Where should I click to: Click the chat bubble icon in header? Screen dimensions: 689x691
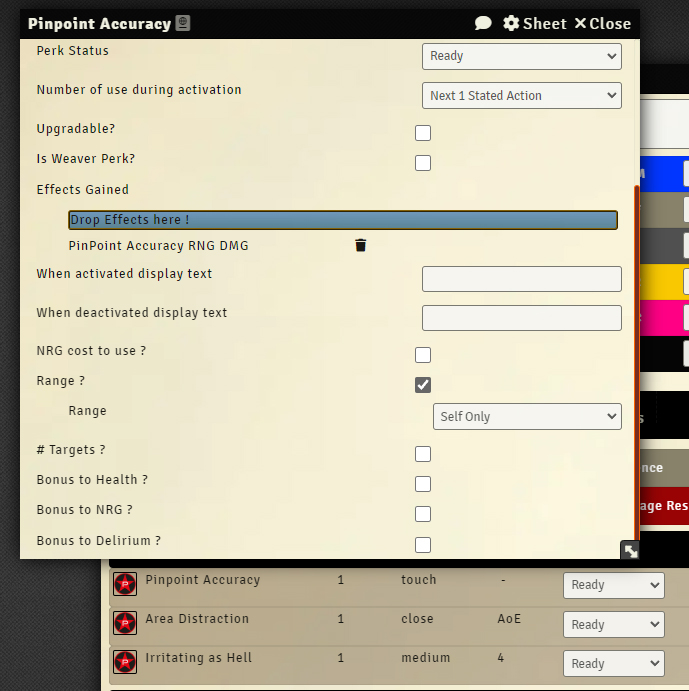click(483, 23)
